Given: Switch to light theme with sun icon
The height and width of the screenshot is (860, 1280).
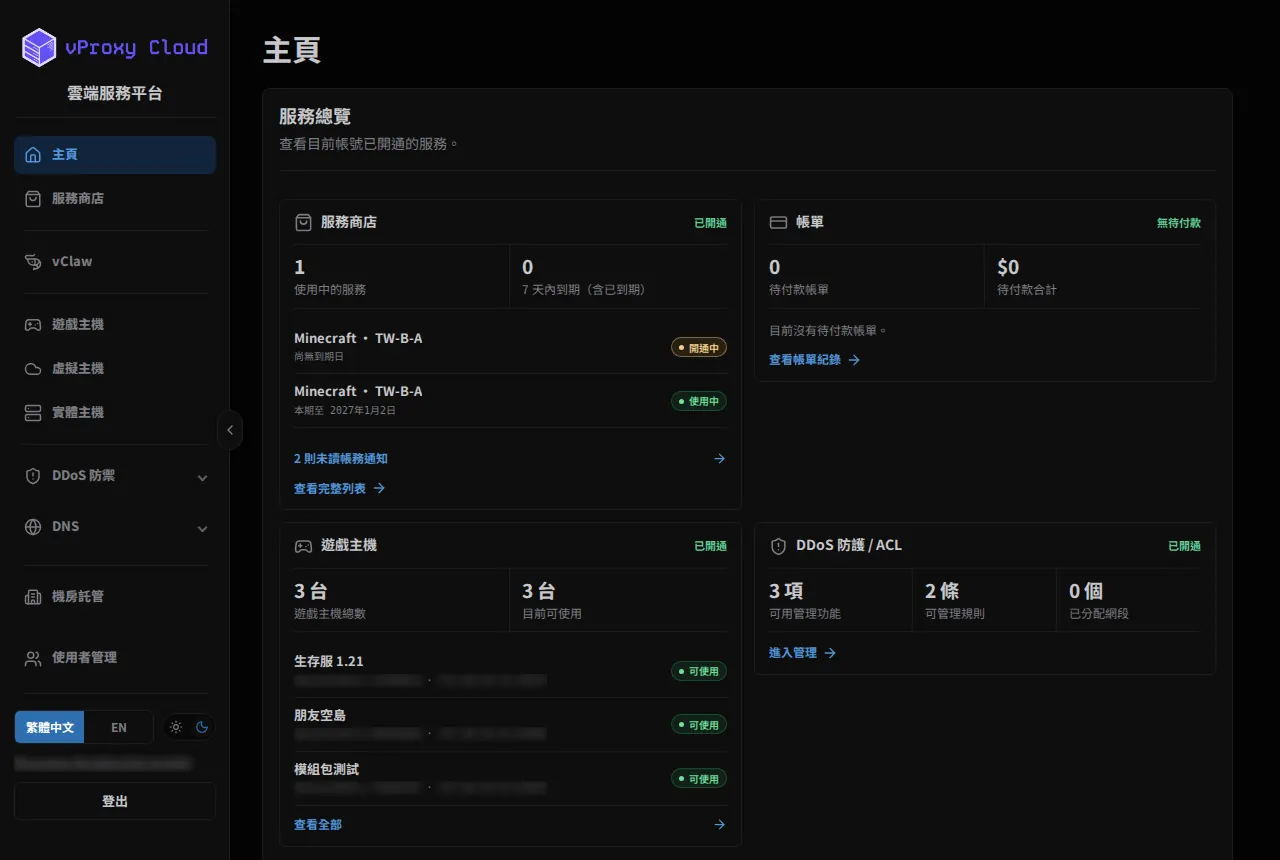Looking at the screenshot, I should pyautogui.click(x=176, y=727).
